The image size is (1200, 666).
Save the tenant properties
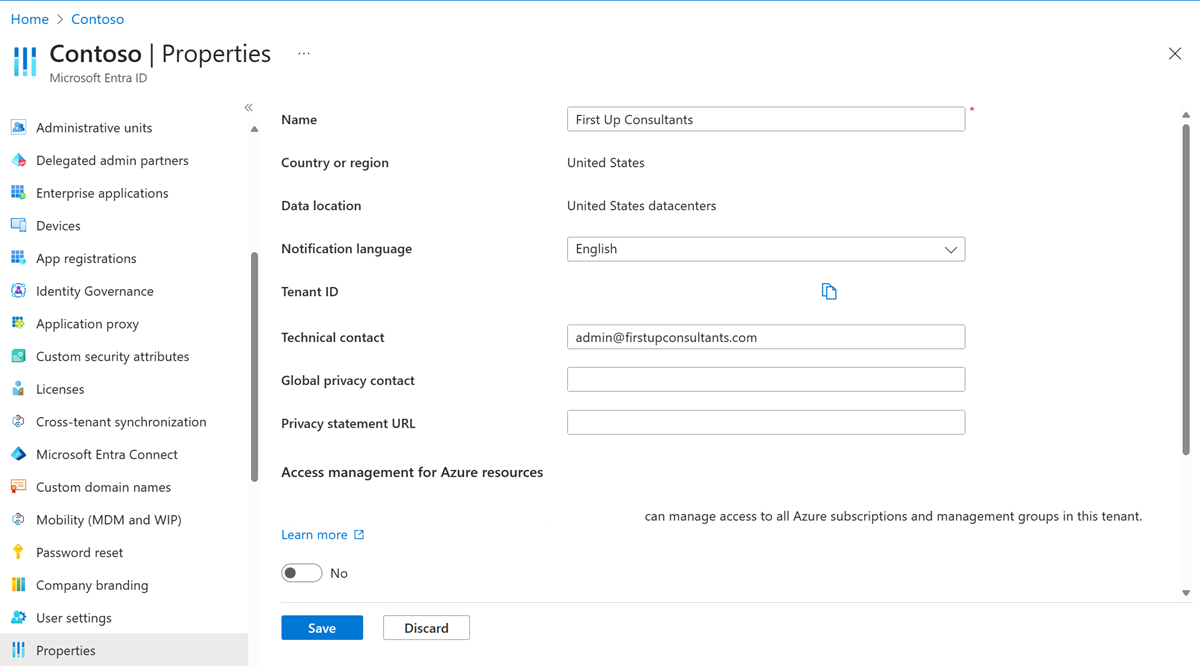tap(322, 628)
